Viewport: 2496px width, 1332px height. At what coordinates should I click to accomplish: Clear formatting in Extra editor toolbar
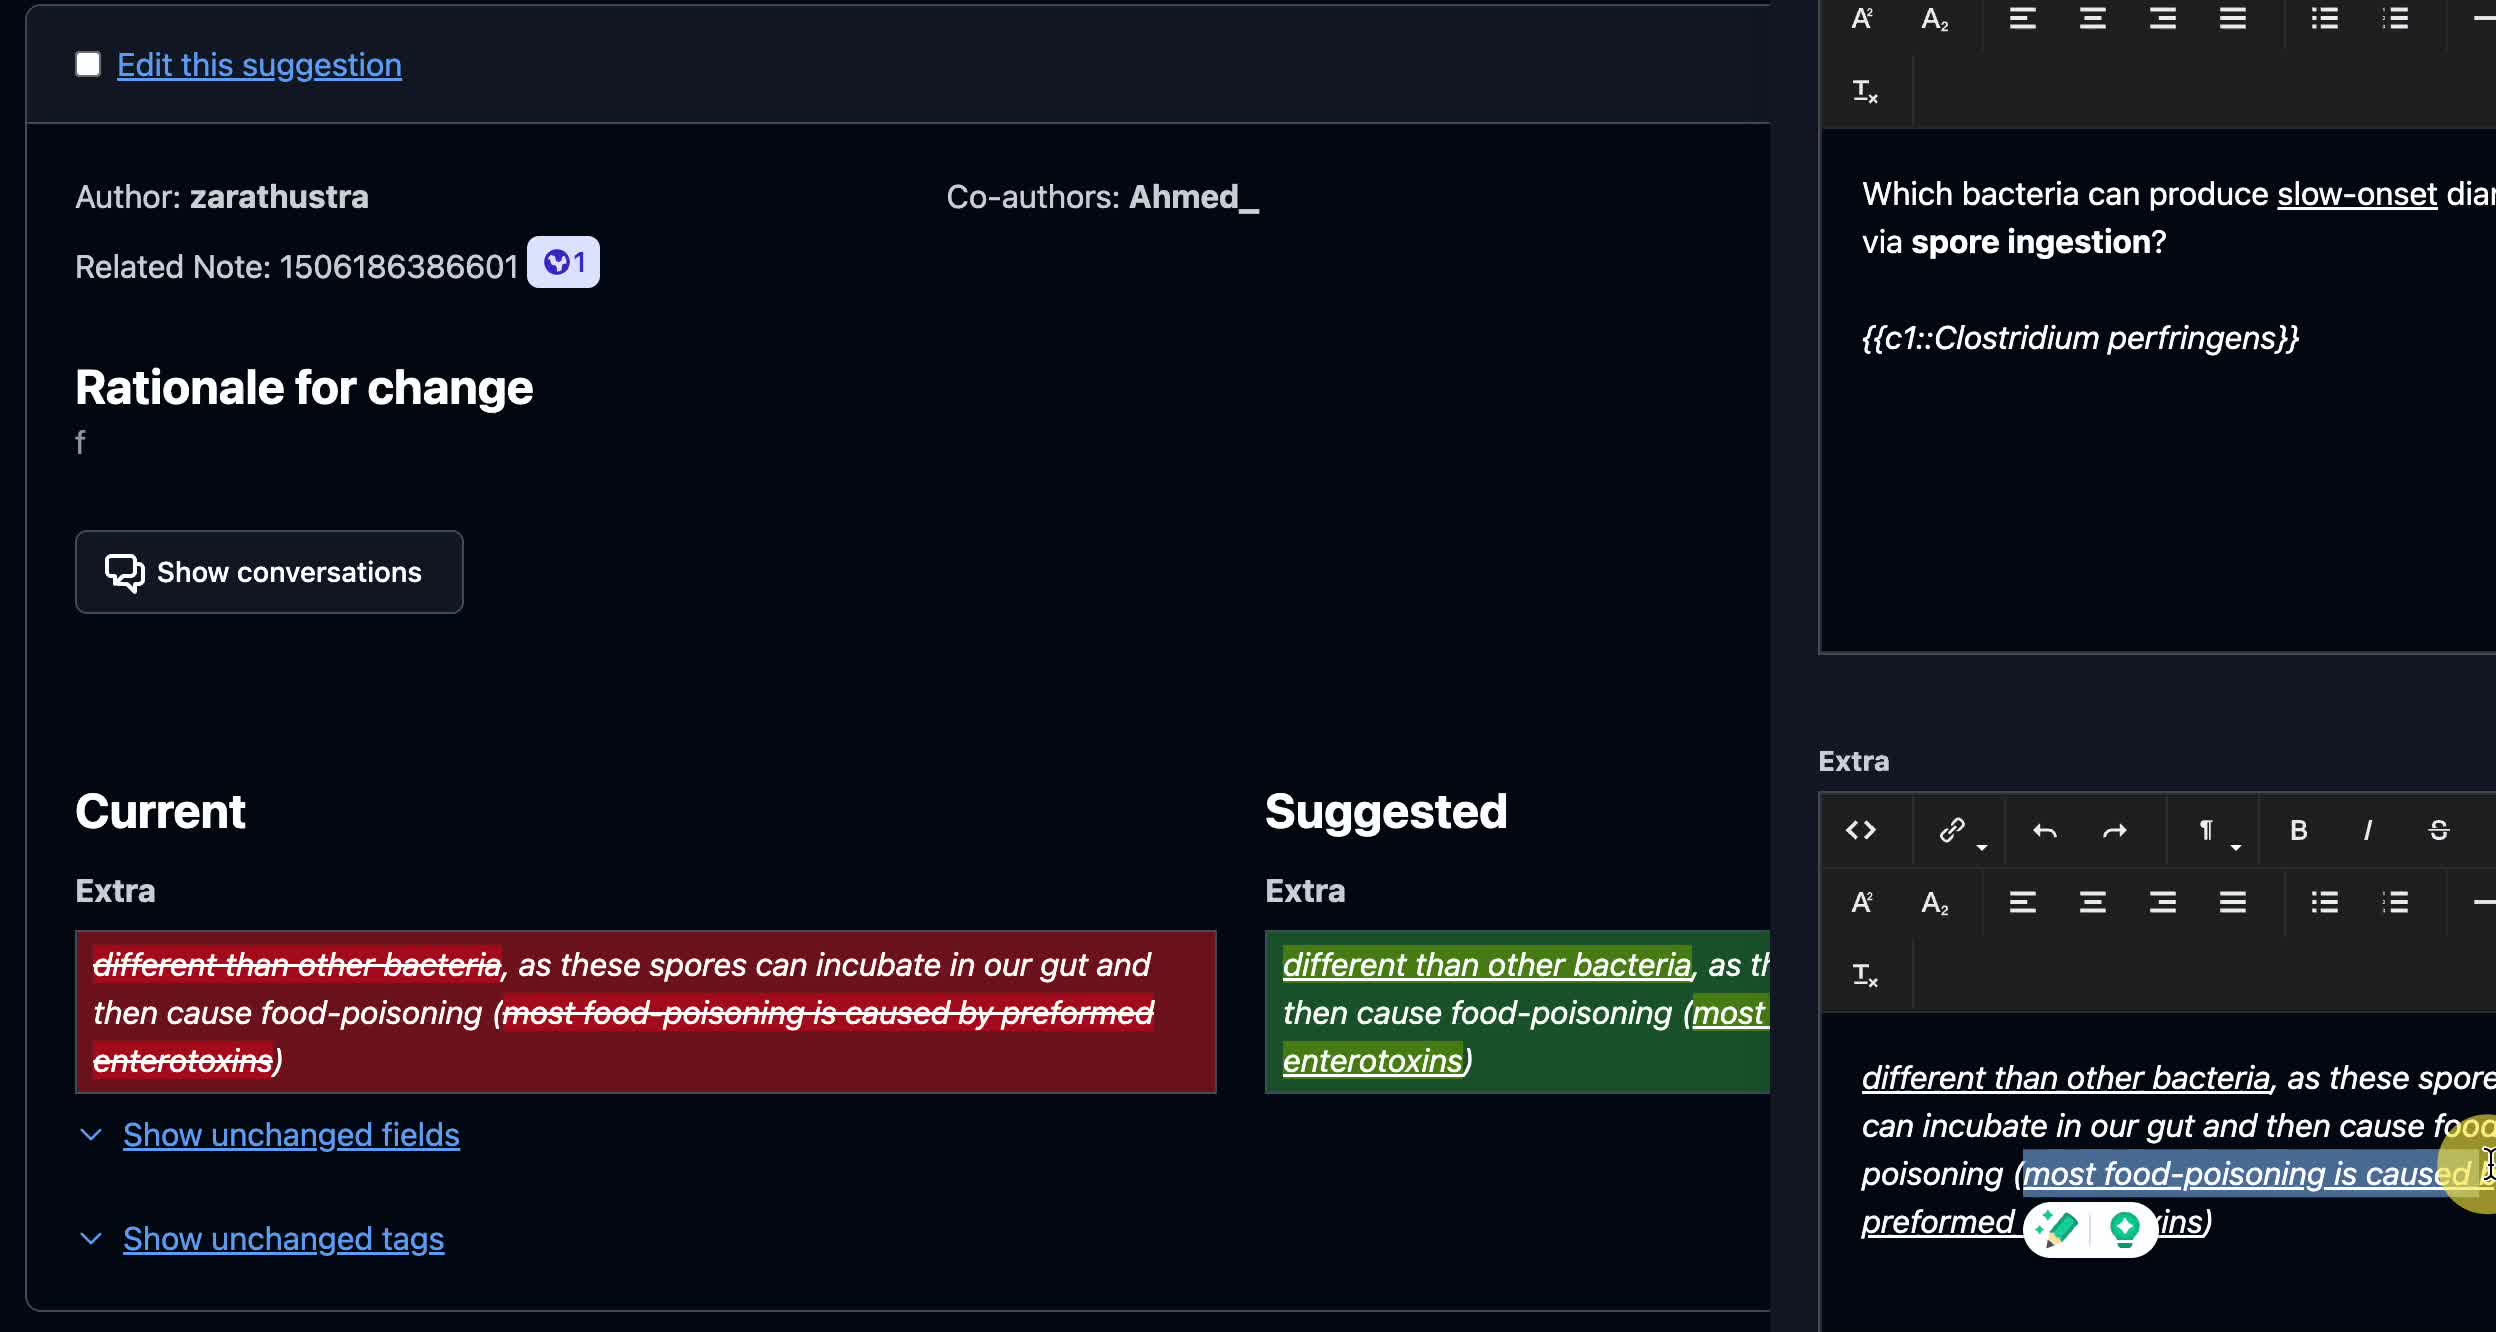[1864, 975]
